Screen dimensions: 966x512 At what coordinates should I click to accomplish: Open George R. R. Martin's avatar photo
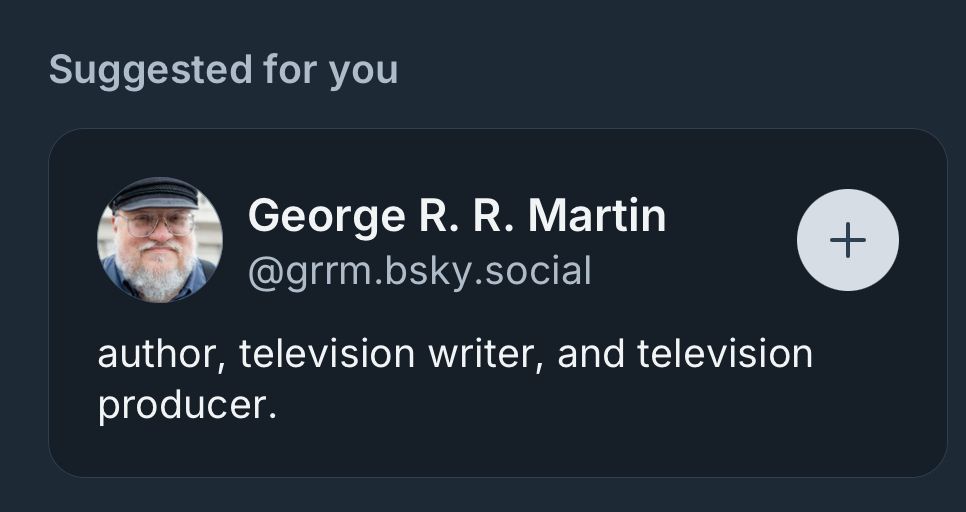(160, 240)
